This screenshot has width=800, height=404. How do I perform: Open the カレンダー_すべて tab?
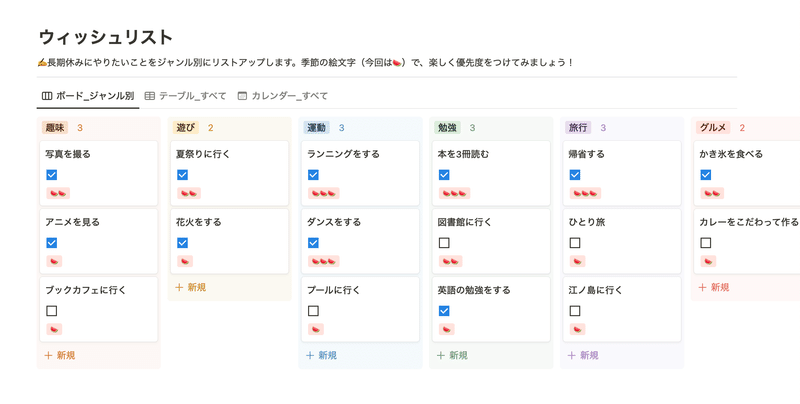(x=283, y=96)
